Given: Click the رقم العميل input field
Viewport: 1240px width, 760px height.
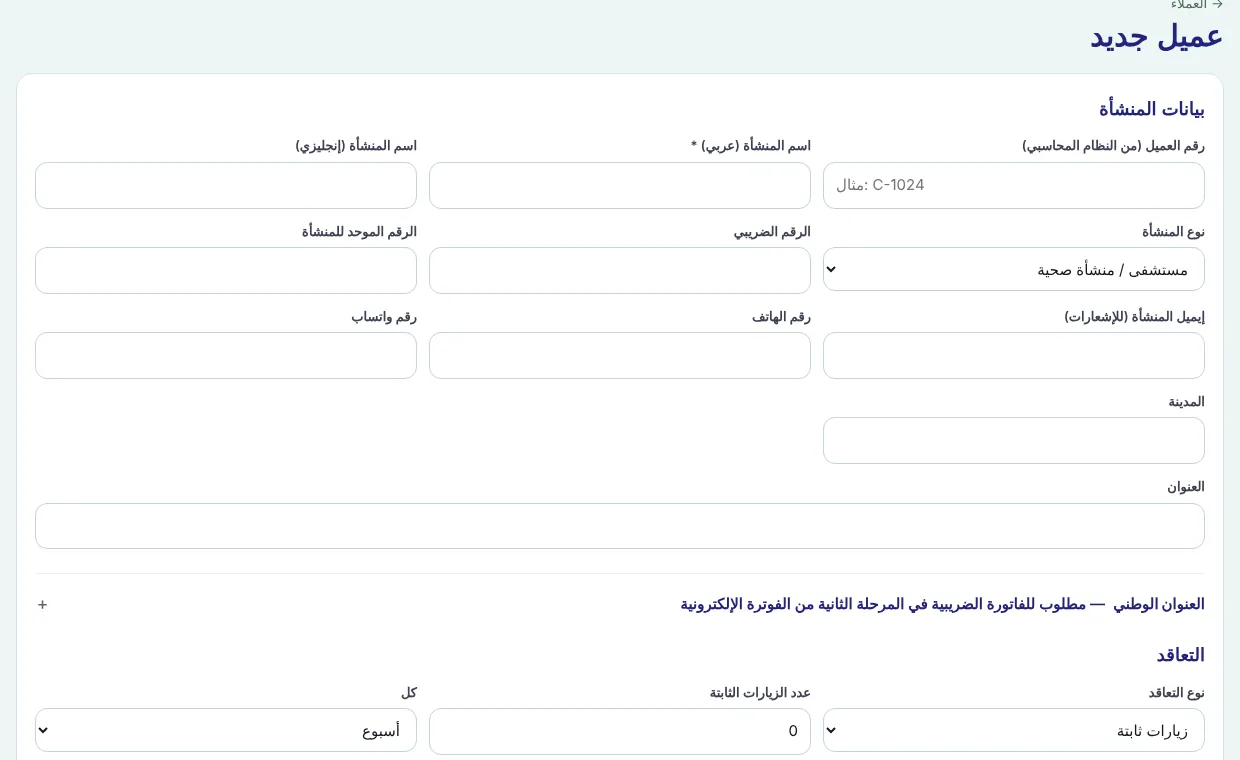Looking at the screenshot, I should [1014, 185].
